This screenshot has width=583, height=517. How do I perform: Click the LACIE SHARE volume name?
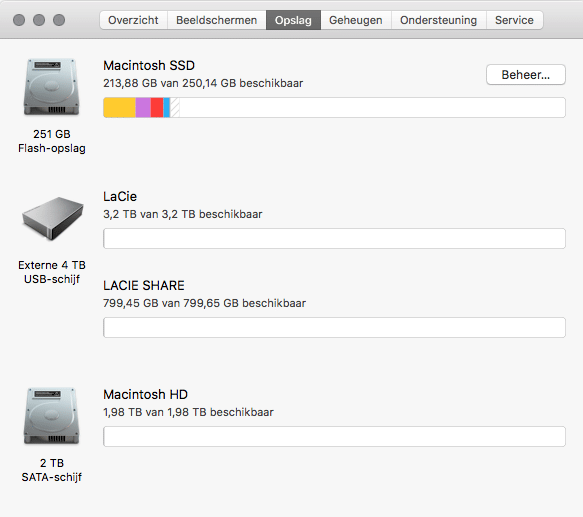[144, 286]
